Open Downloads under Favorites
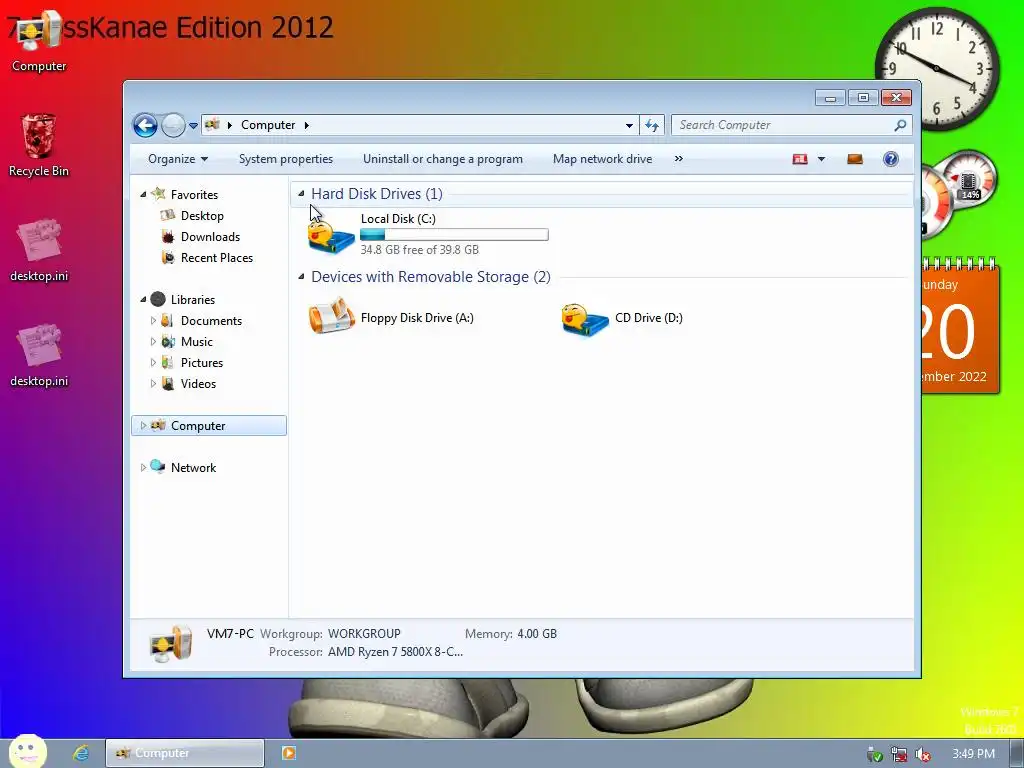Viewport: 1024px width, 768px height. click(210, 236)
